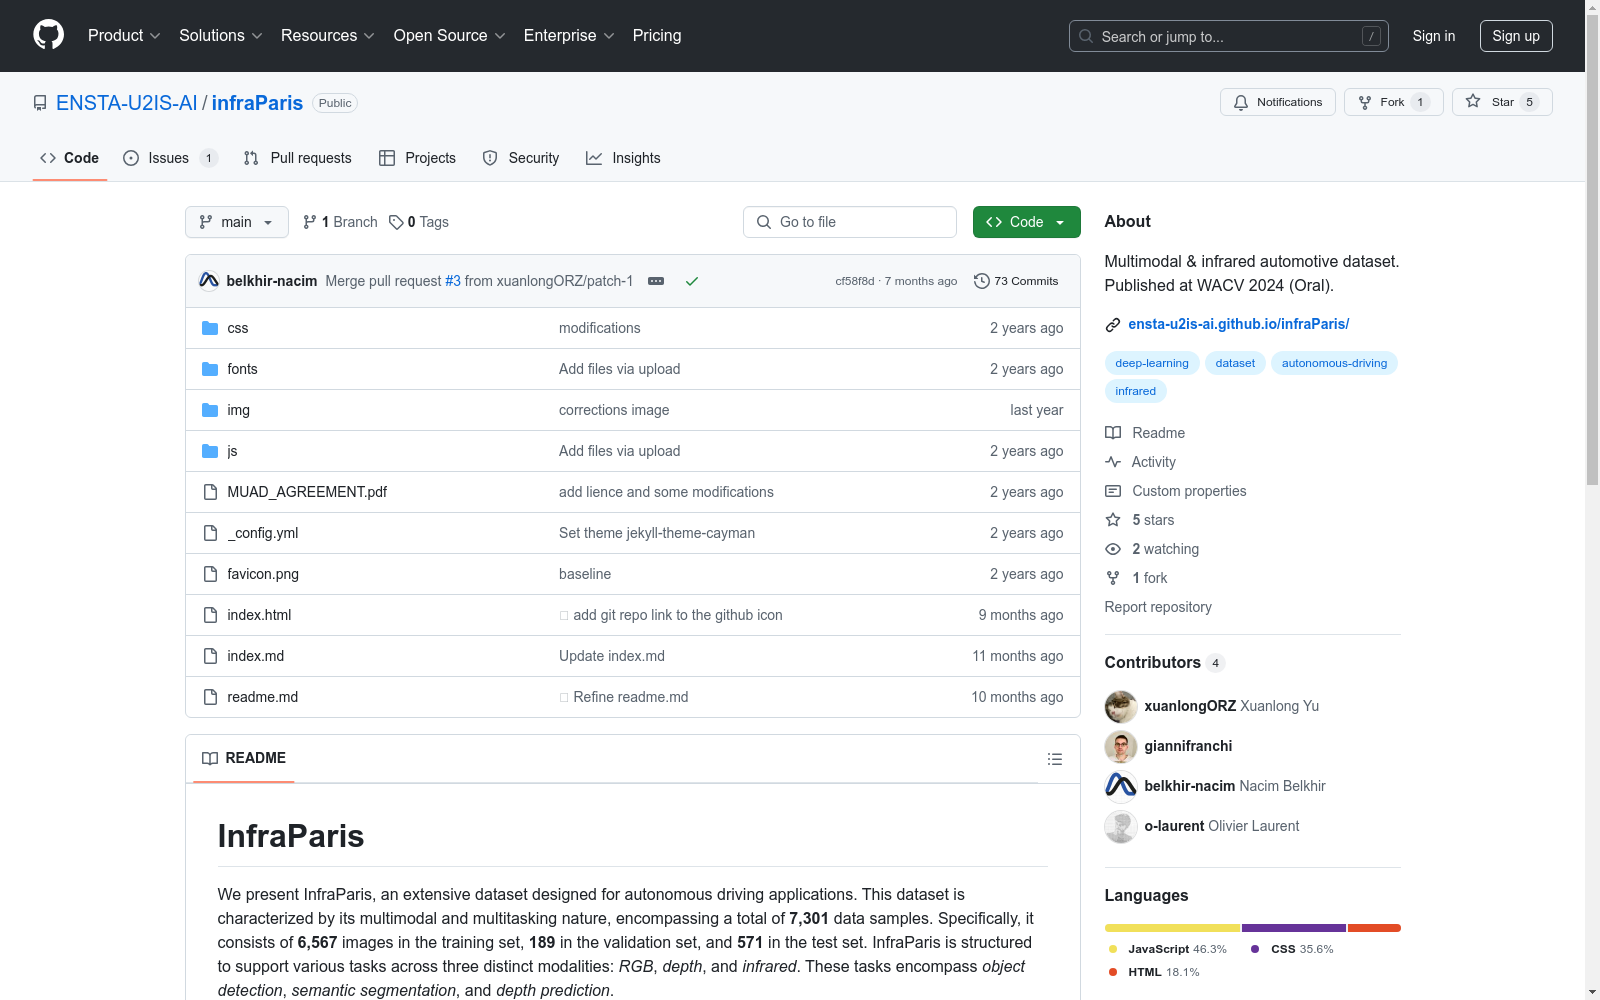Open pull request #3 link
The height and width of the screenshot is (1000, 1600).
[x=453, y=281]
